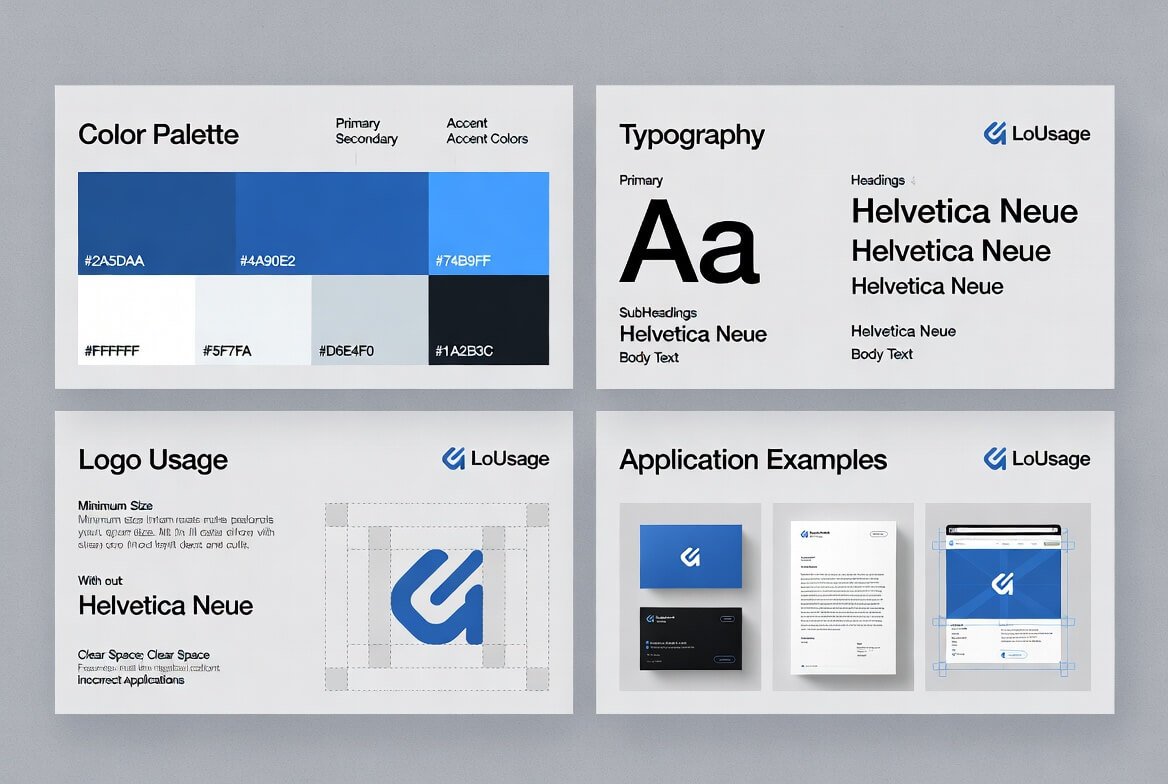Click the LoUsage logo on the Typography card
This screenshot has width=1168, height=784.
1037,132
